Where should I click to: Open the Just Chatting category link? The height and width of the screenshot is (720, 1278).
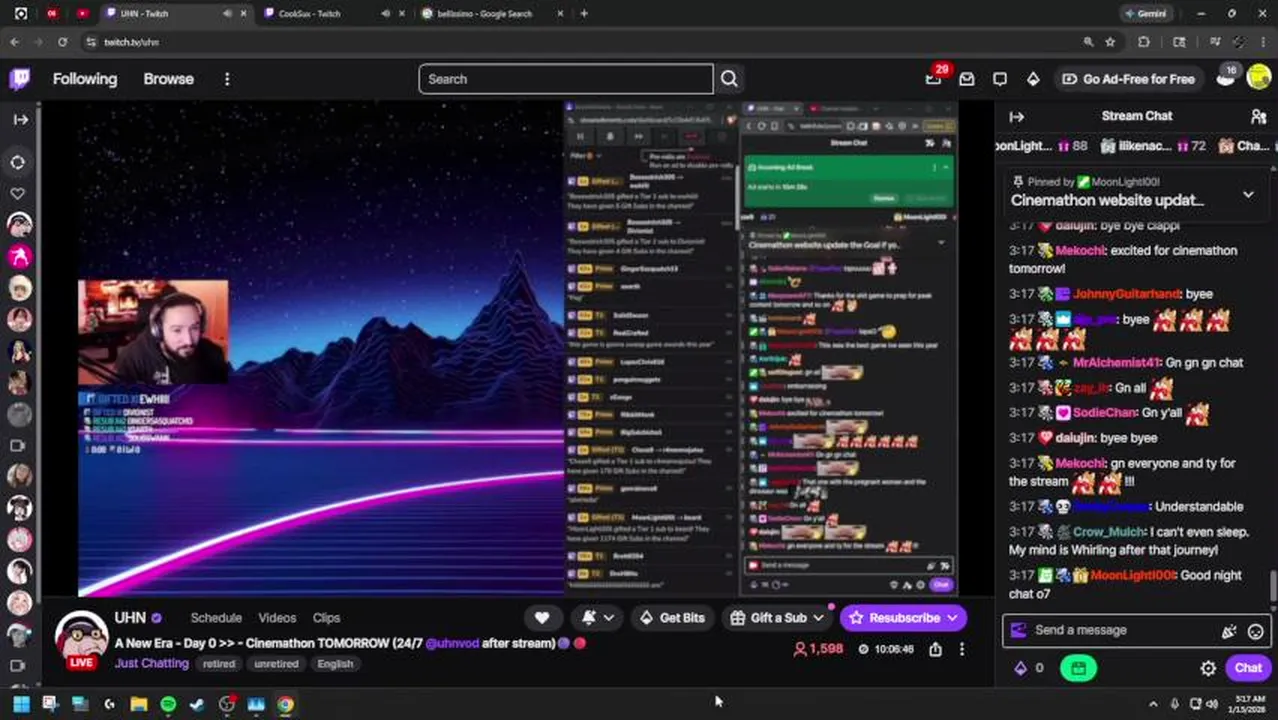click(x=151, y=663)
